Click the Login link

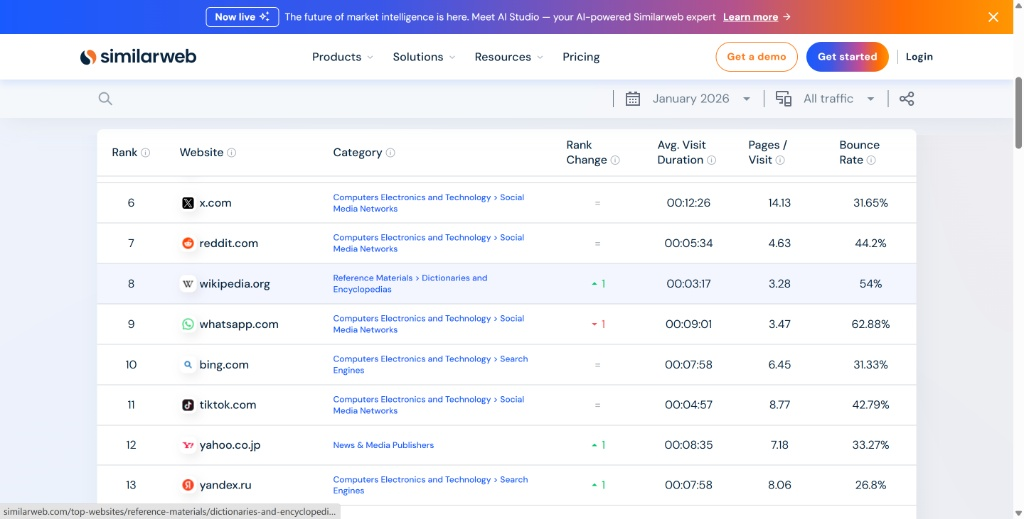[919, 57]
